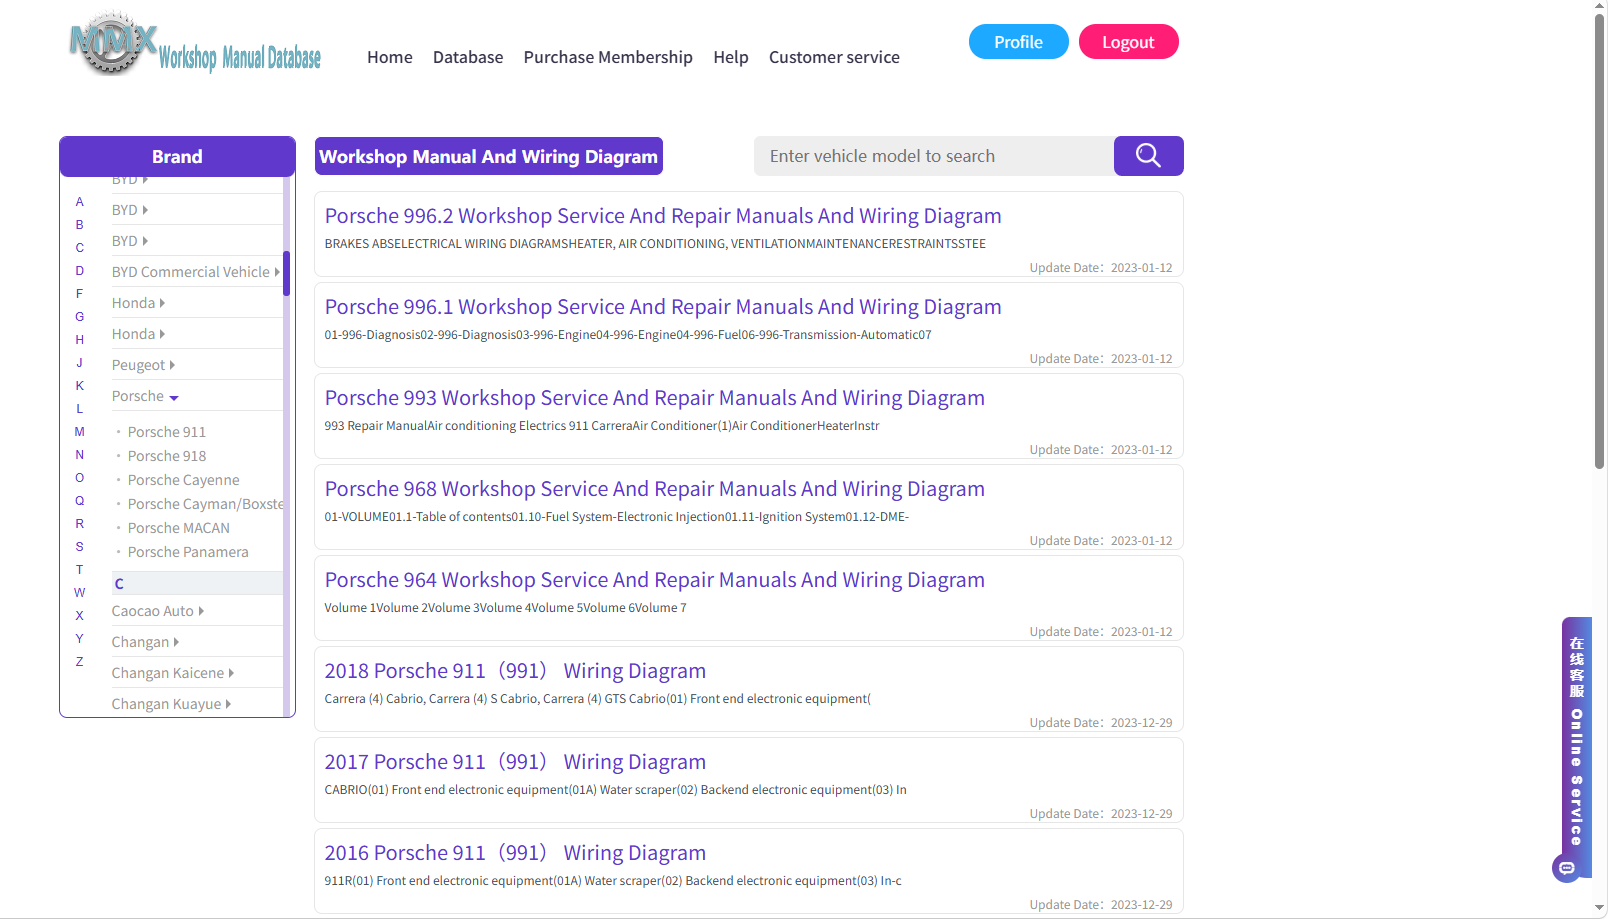Viewport: 1611px width, 919px height.
Task: Jump to brands starting with D
Action: click(80, 271)
